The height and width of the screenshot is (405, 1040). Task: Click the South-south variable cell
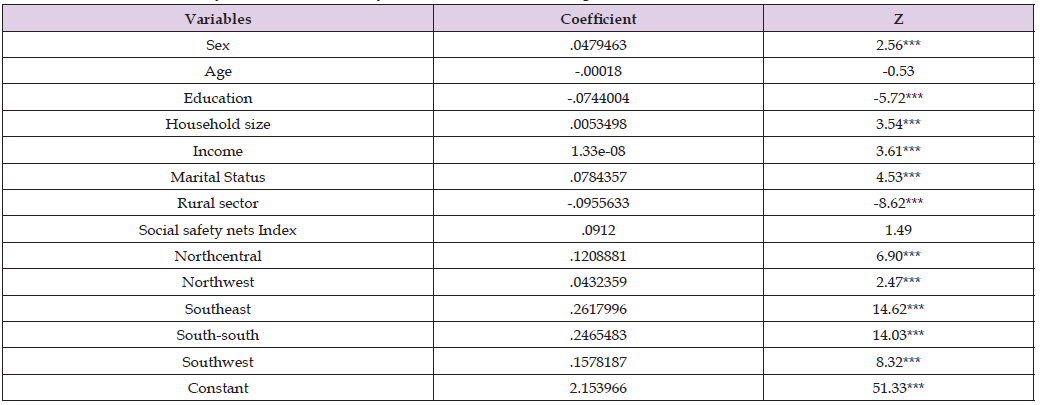click(x=218, y=337)
